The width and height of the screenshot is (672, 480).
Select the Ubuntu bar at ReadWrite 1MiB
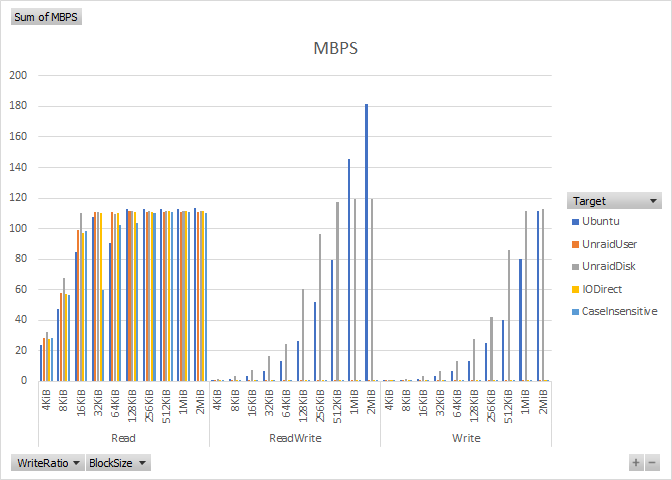[349, 270]
